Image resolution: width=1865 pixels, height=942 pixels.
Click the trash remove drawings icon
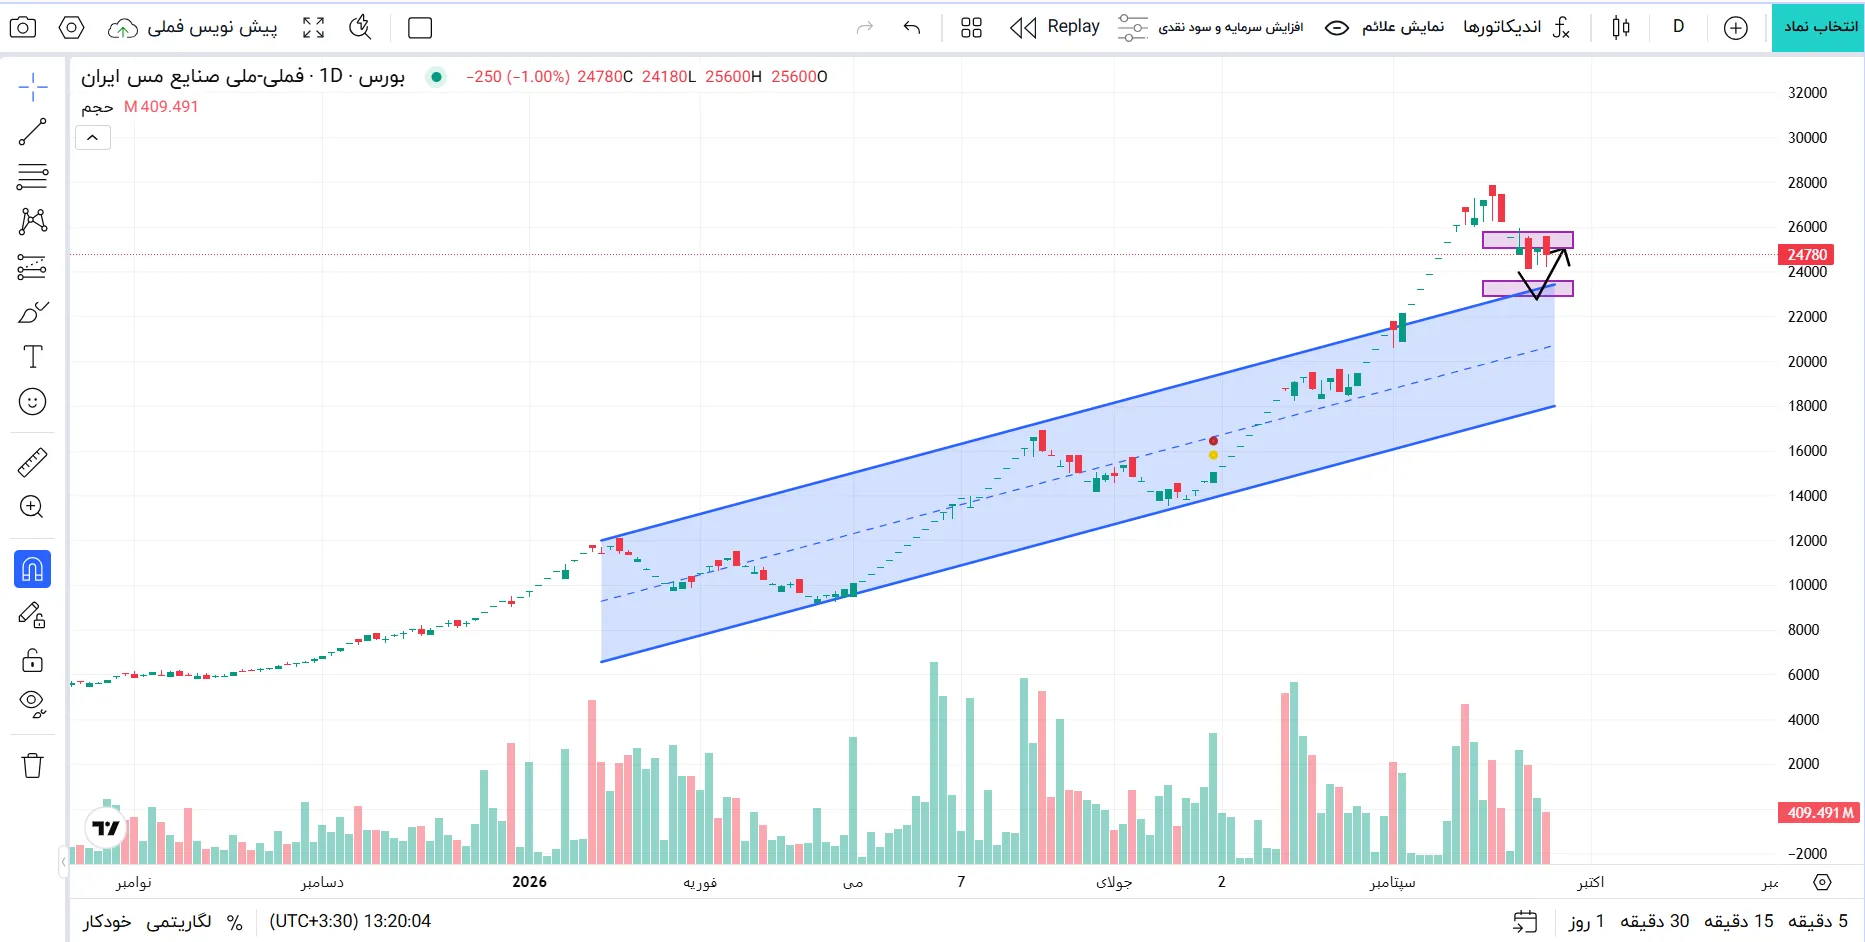click(32, 766)
